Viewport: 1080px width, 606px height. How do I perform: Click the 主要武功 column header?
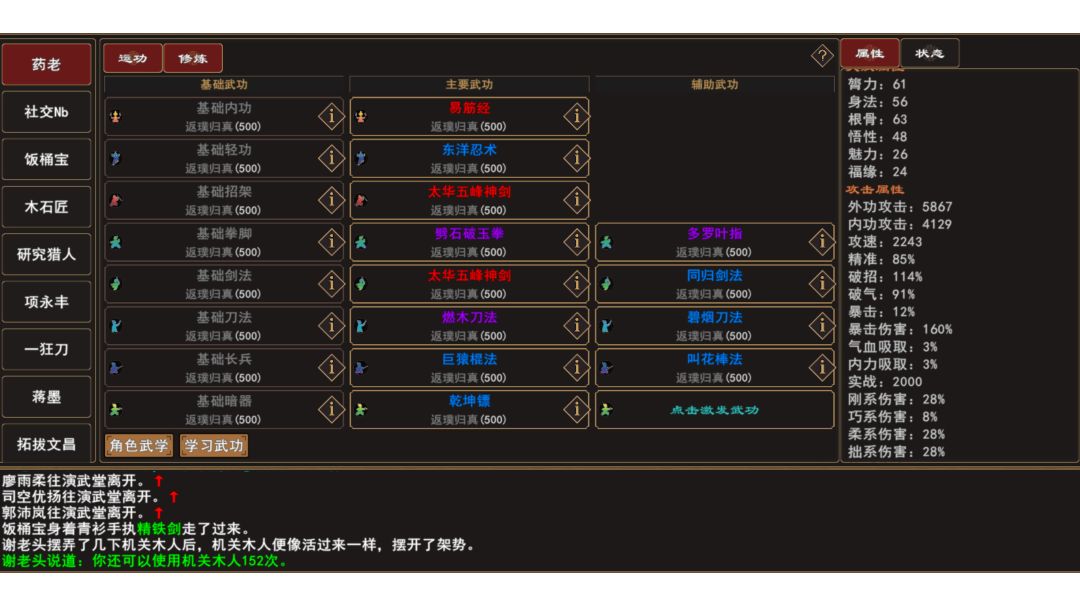pos(469,85)
